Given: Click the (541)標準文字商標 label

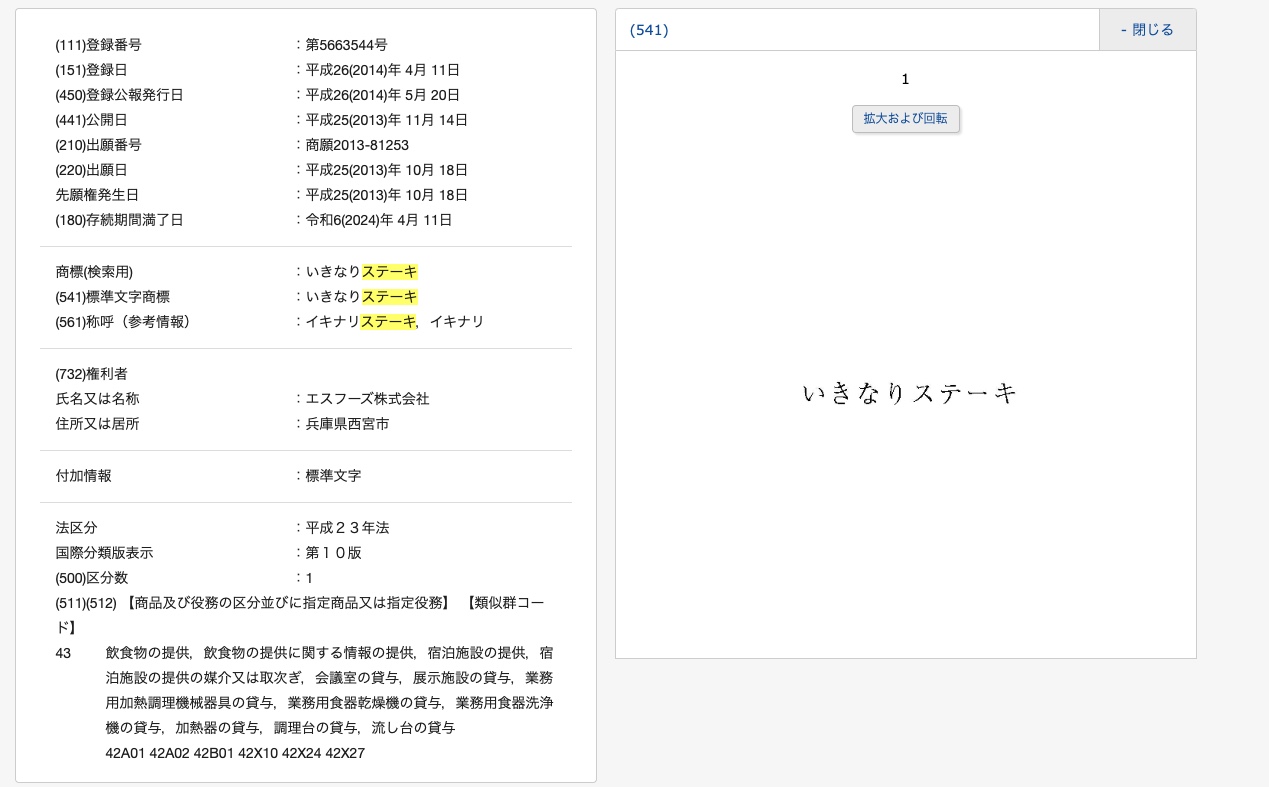Looking at the screenshot, I should [x=112, y=297].
